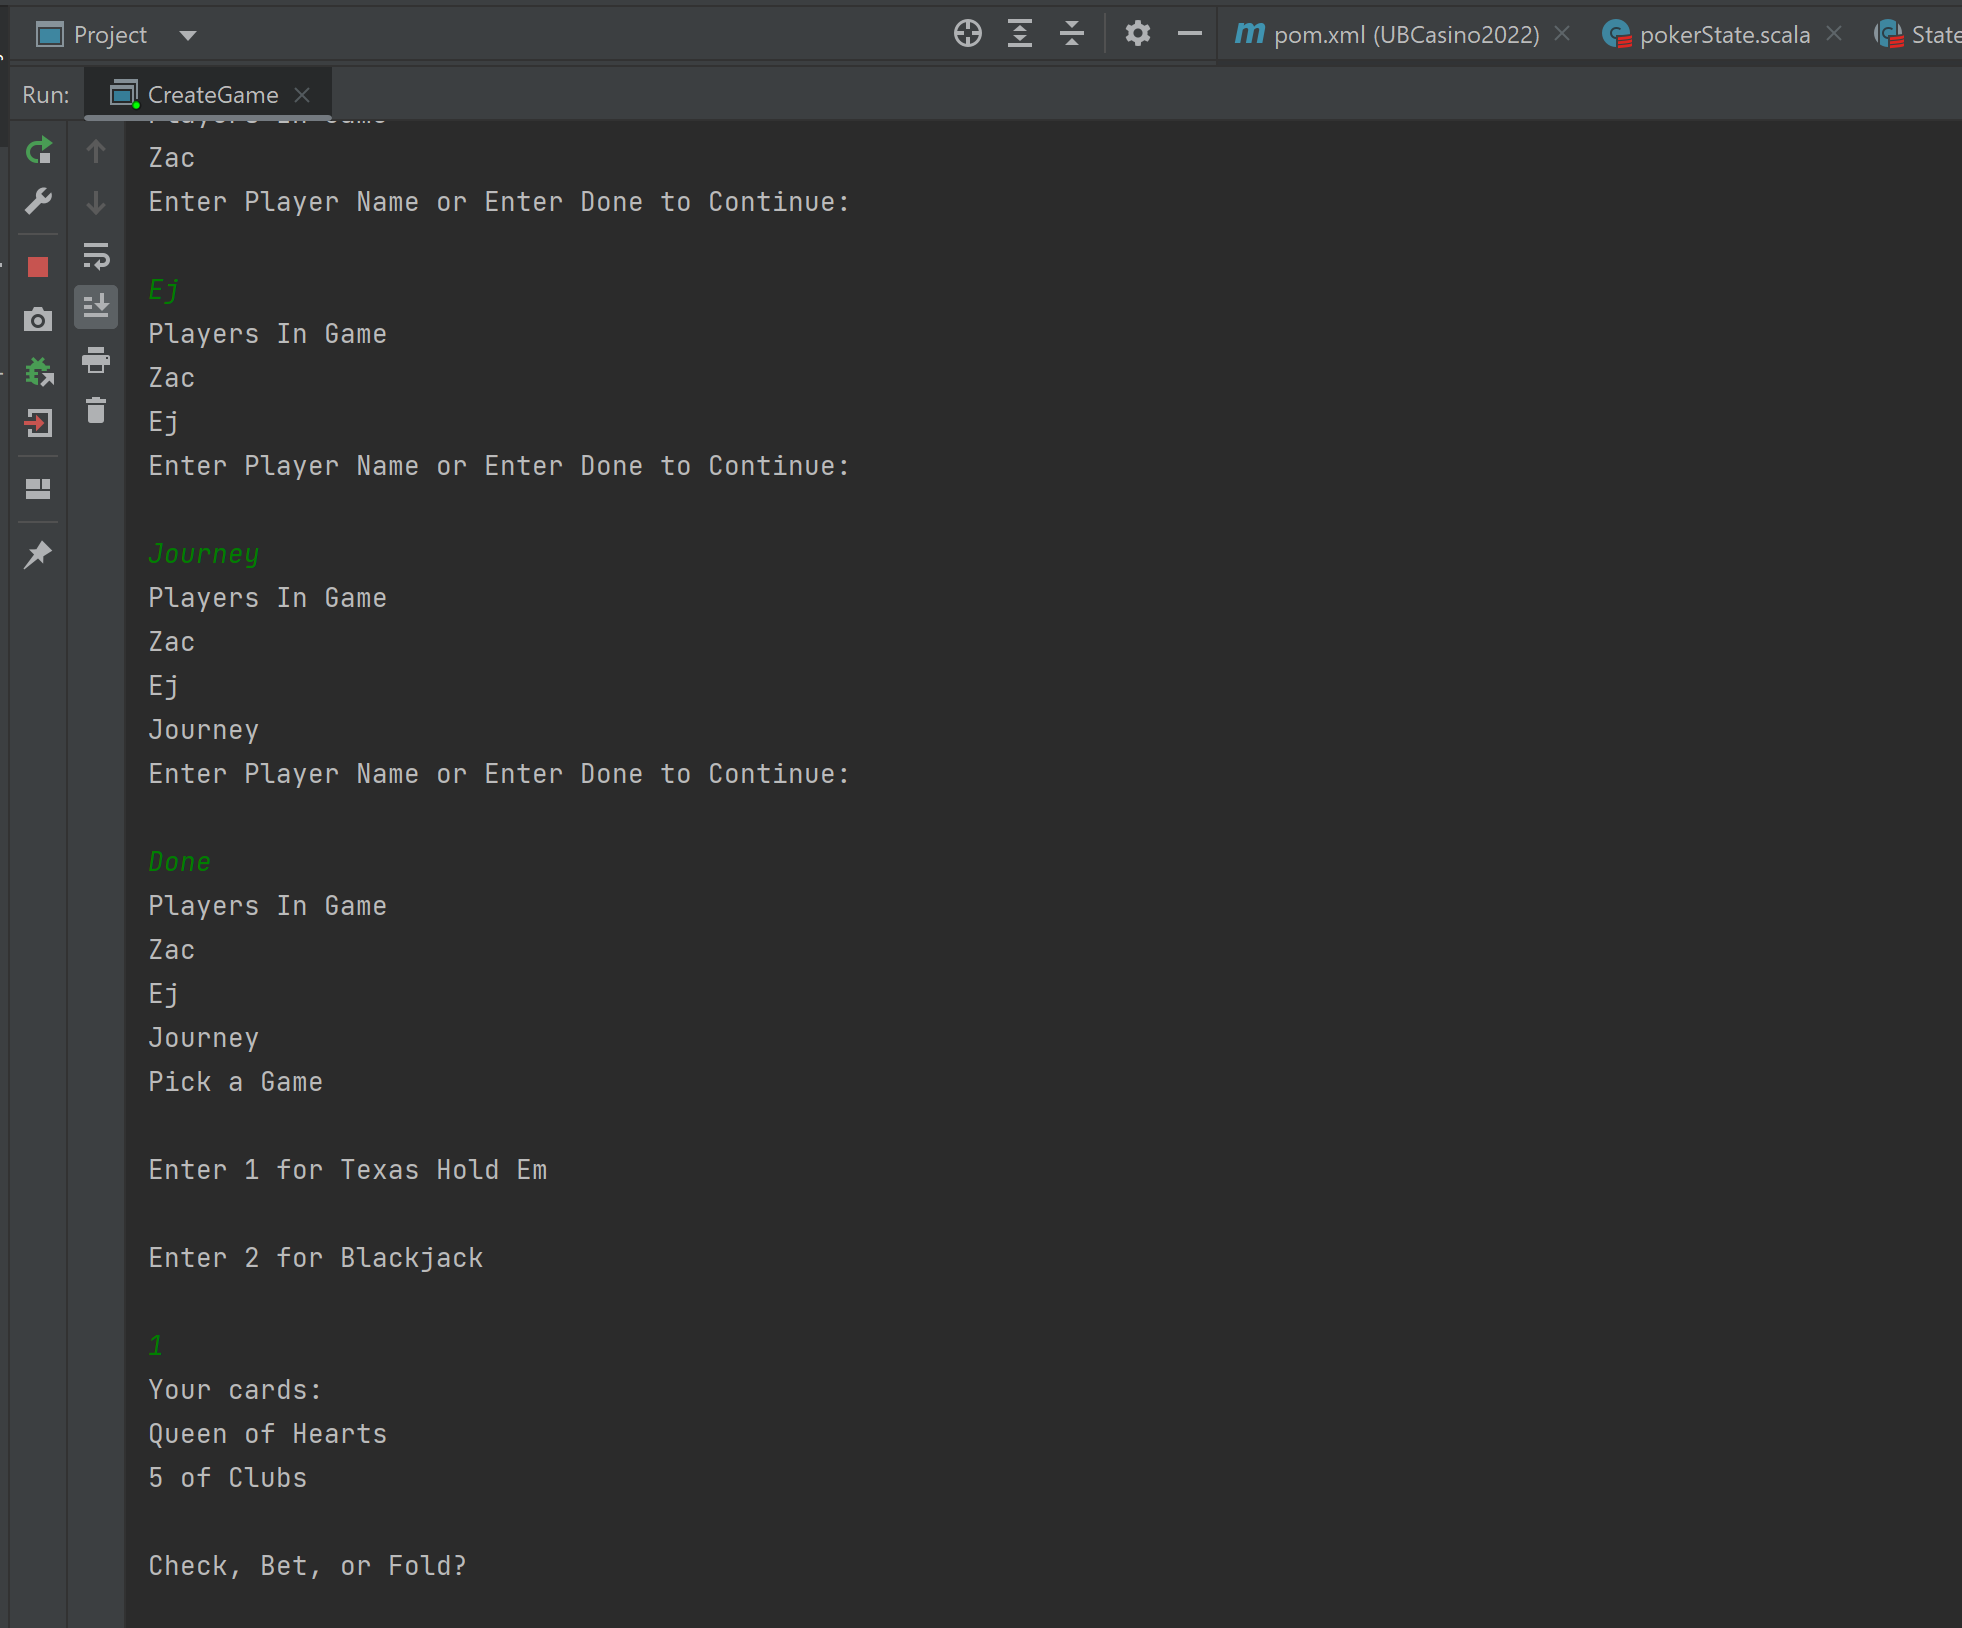Clear all console output with trash
This screenshot has width=1962, height=1628.
click(96, 411)
